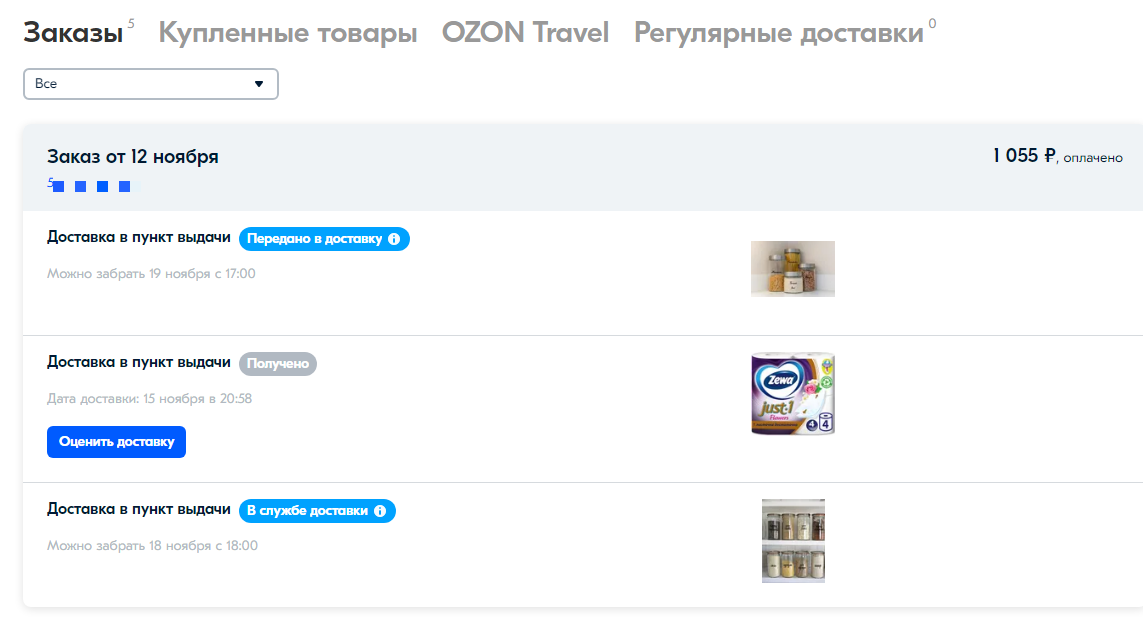Go to the 'Заказы' tab
Screen dimensions: 1143x622
pyautogui.click(x=73, y=33)
